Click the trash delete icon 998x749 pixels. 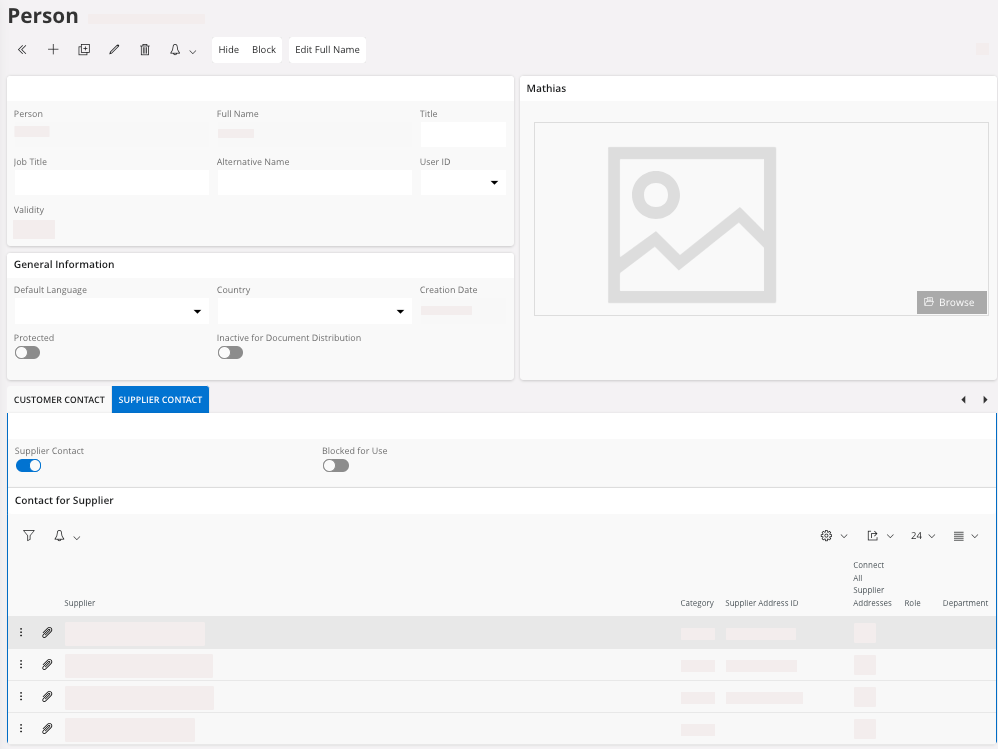click(145, 50)
